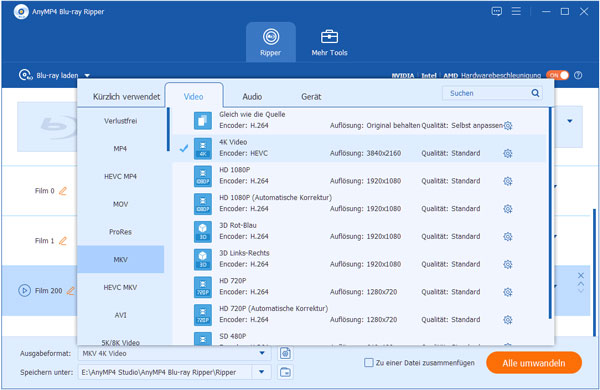The image size is (600, 390).
Task: Switch to the Kürzlich verwendet tab
Action: (x=126, y=97)
